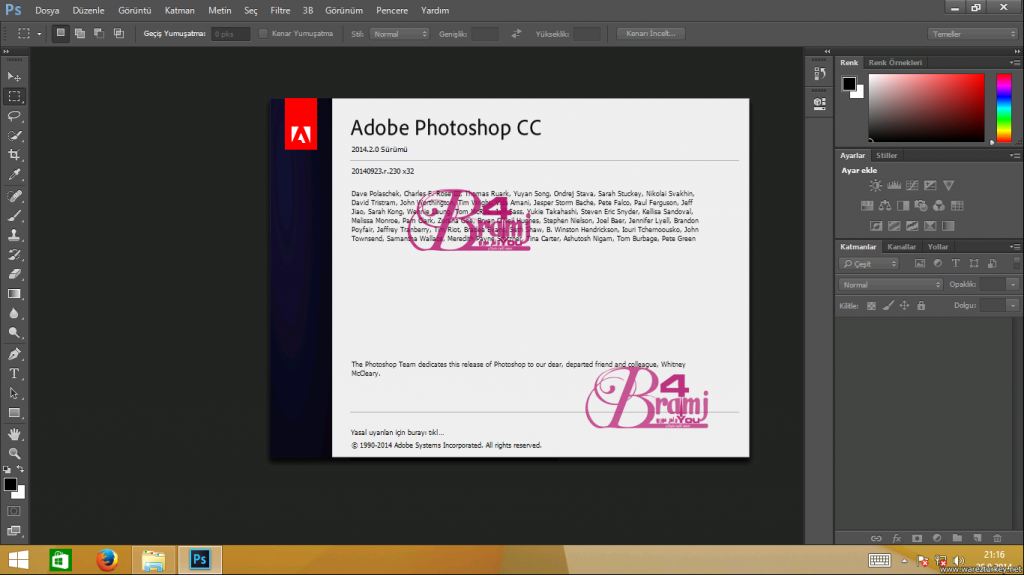Choose the Horizontal Type tool
1024x575 pixels.
click(14, 373)
